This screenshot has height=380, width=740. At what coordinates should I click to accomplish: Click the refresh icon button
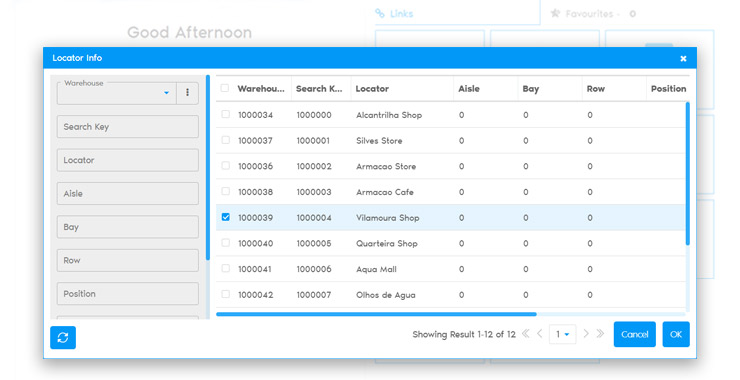click(63, 338)
